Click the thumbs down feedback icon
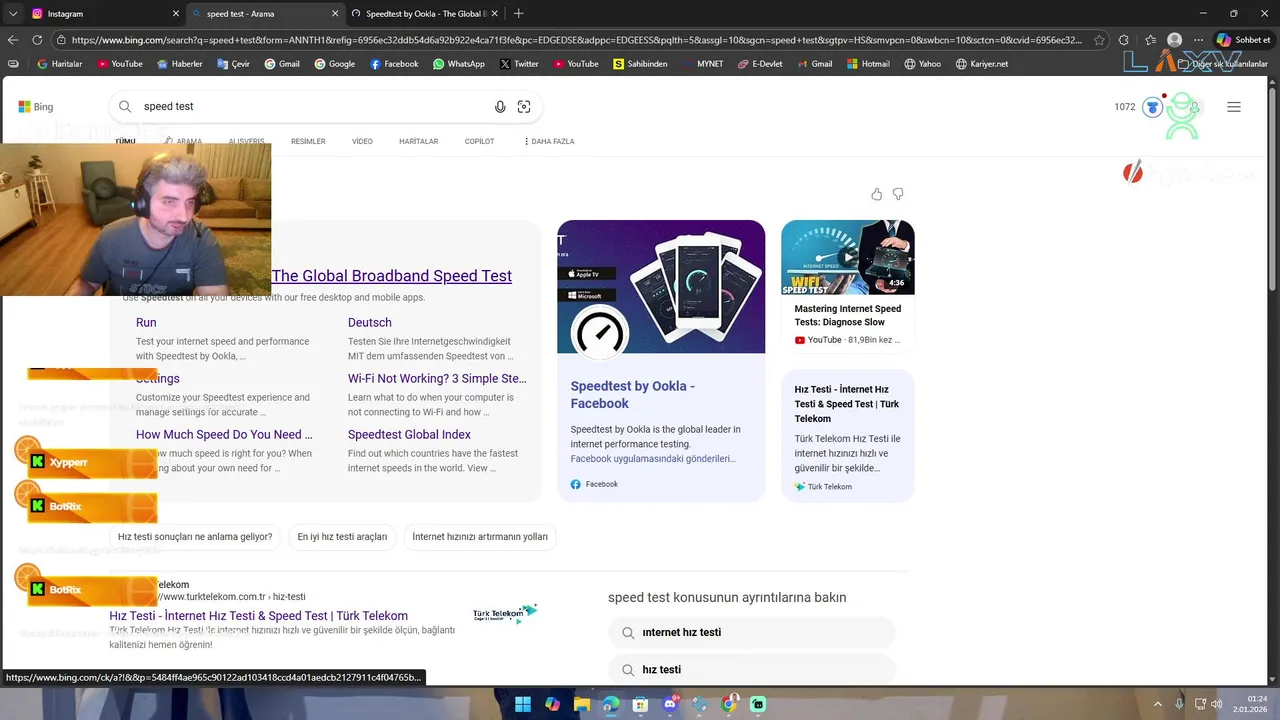Viewport: 1280px width, 720px height. point(898,194)
